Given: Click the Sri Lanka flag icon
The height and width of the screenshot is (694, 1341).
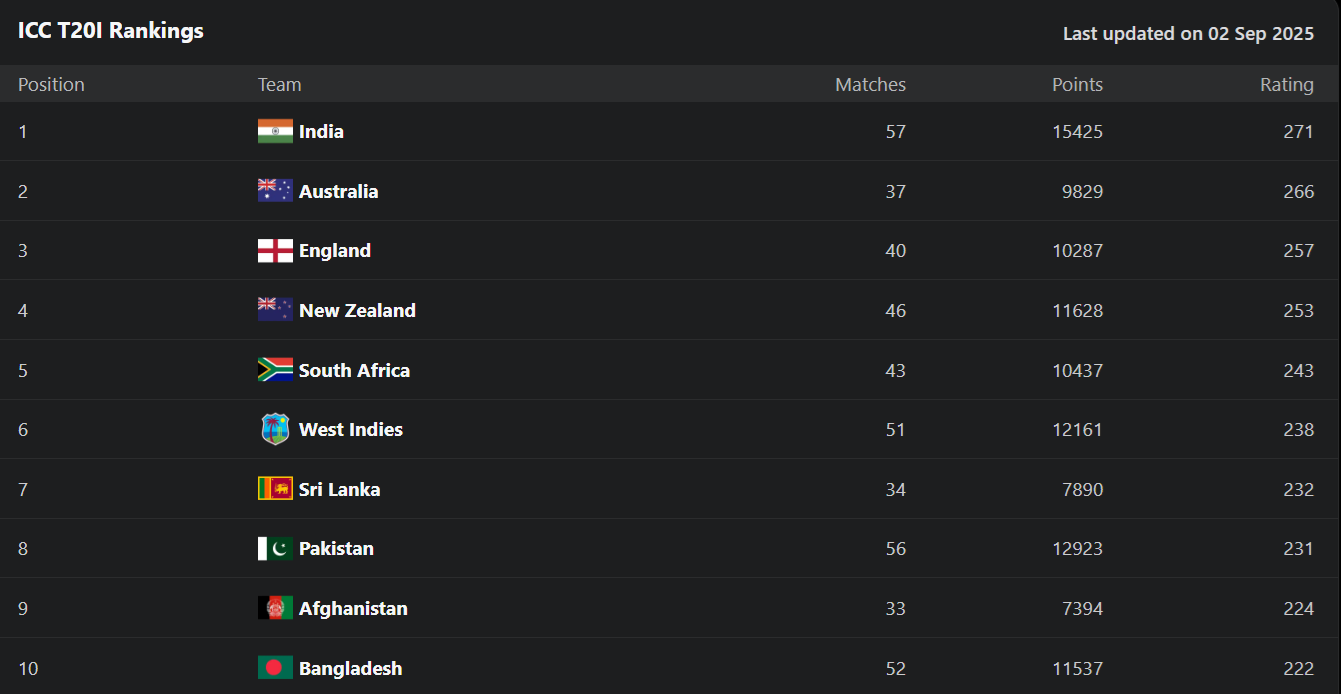Looking at the screenshot, I should pyautogui.click(x=275, y=489).
